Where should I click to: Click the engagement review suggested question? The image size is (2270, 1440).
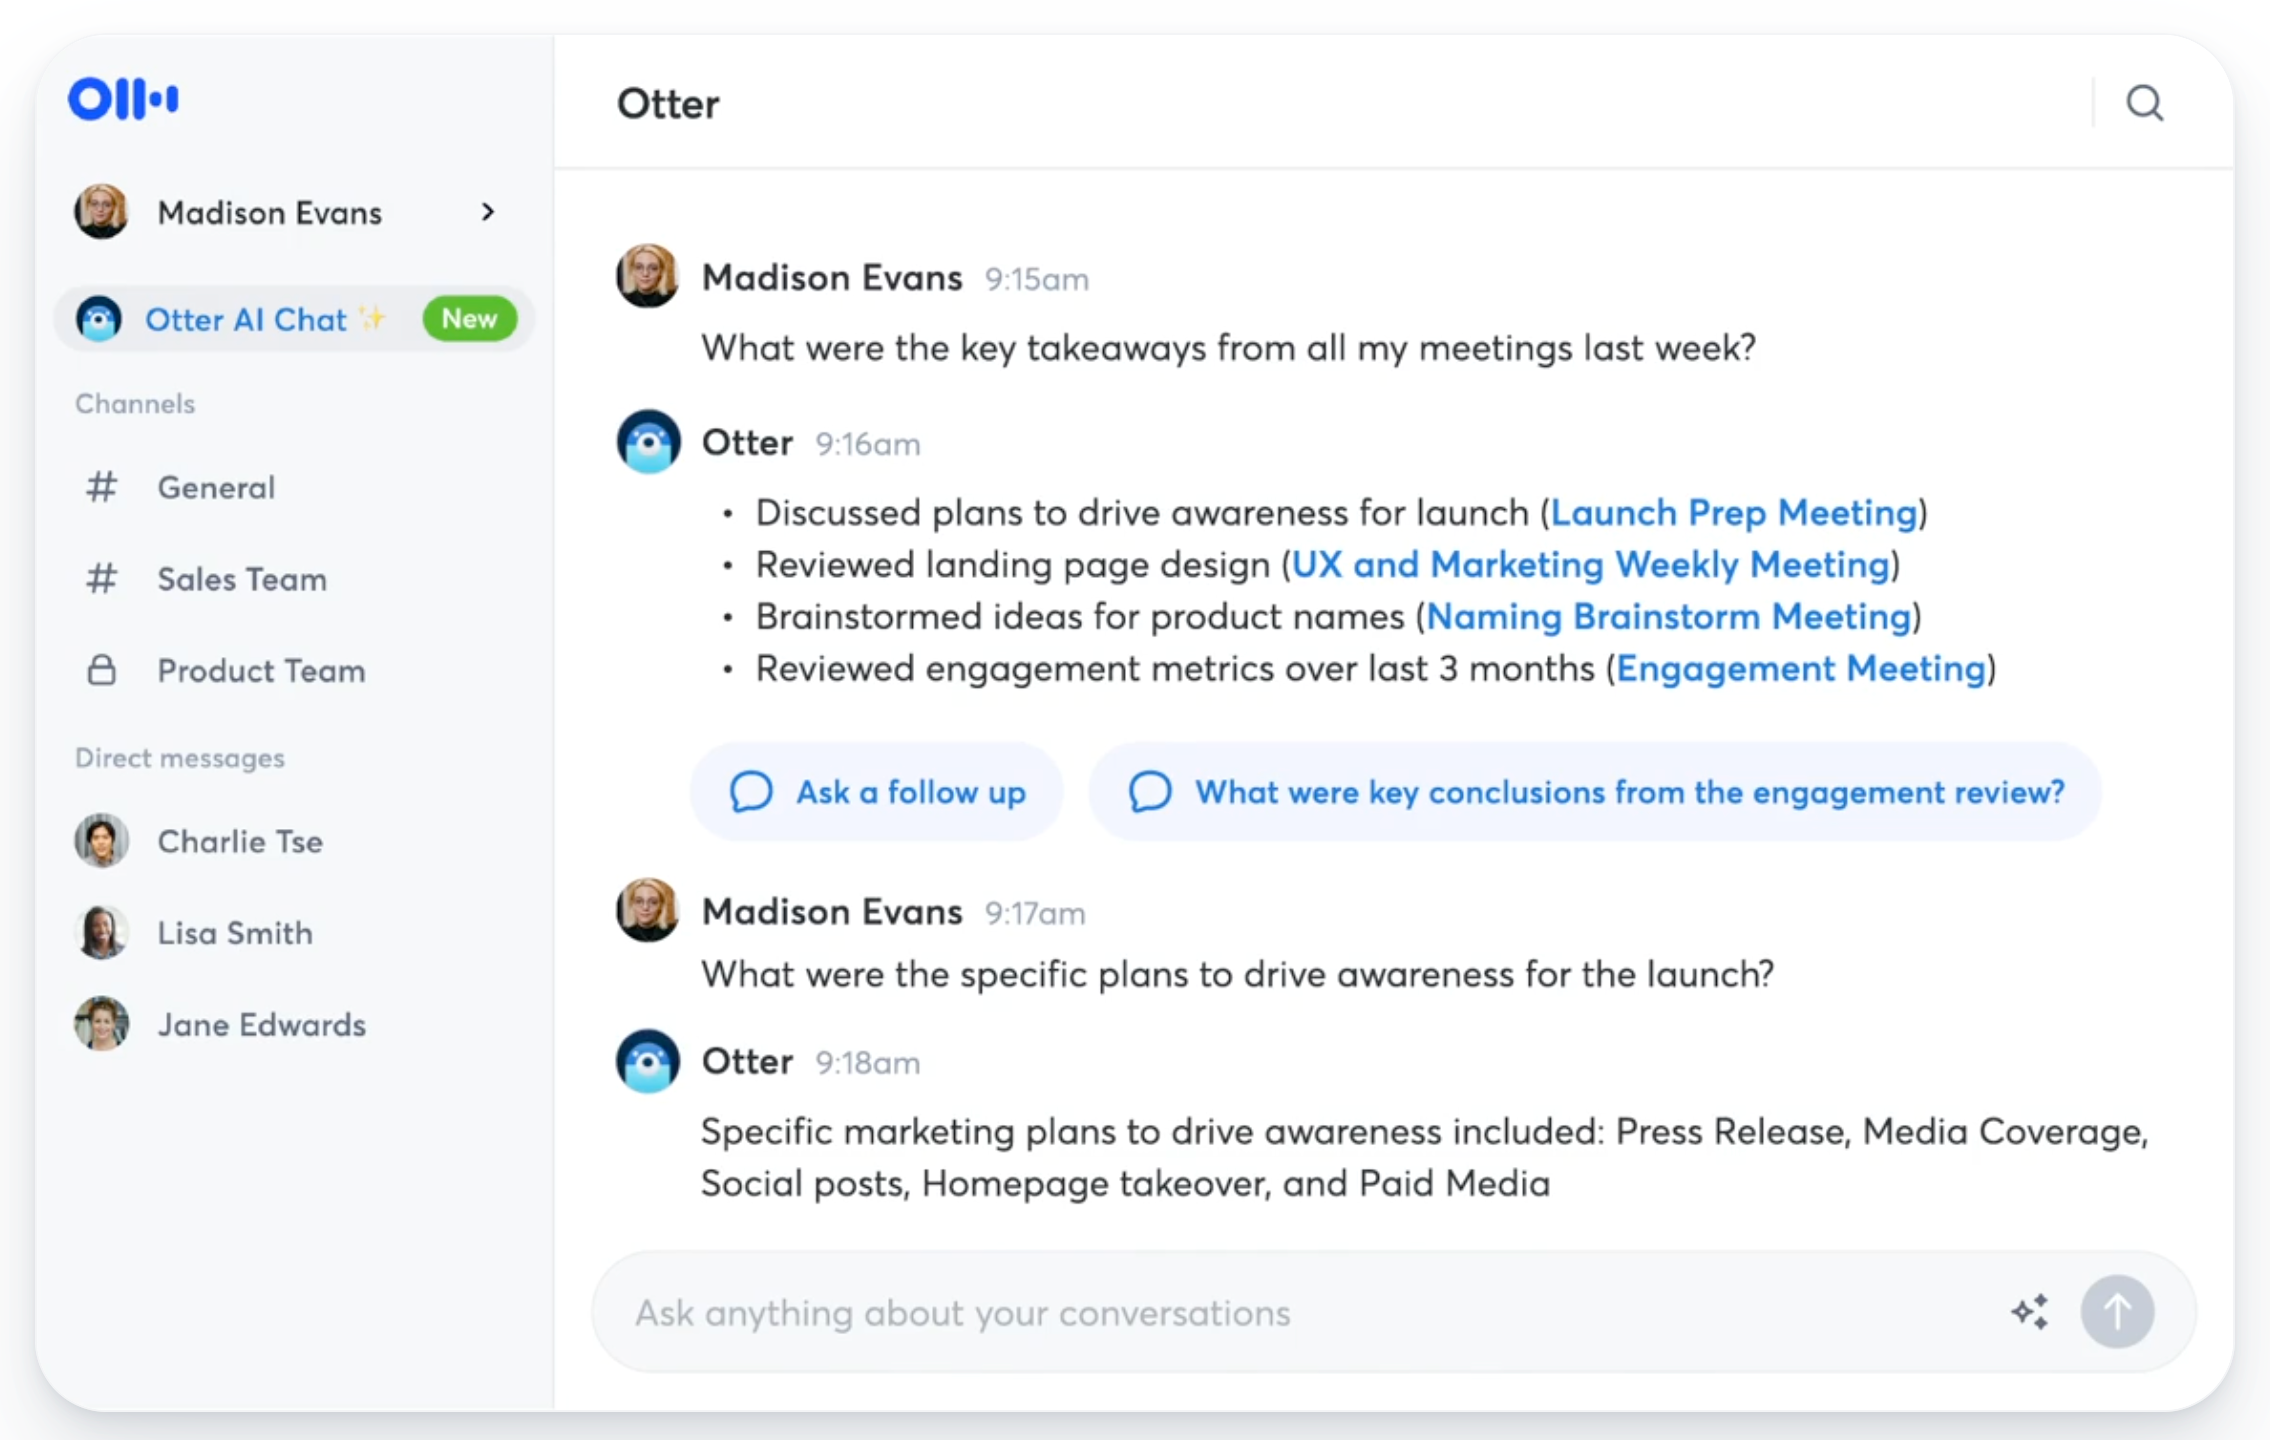(1595, 792)
